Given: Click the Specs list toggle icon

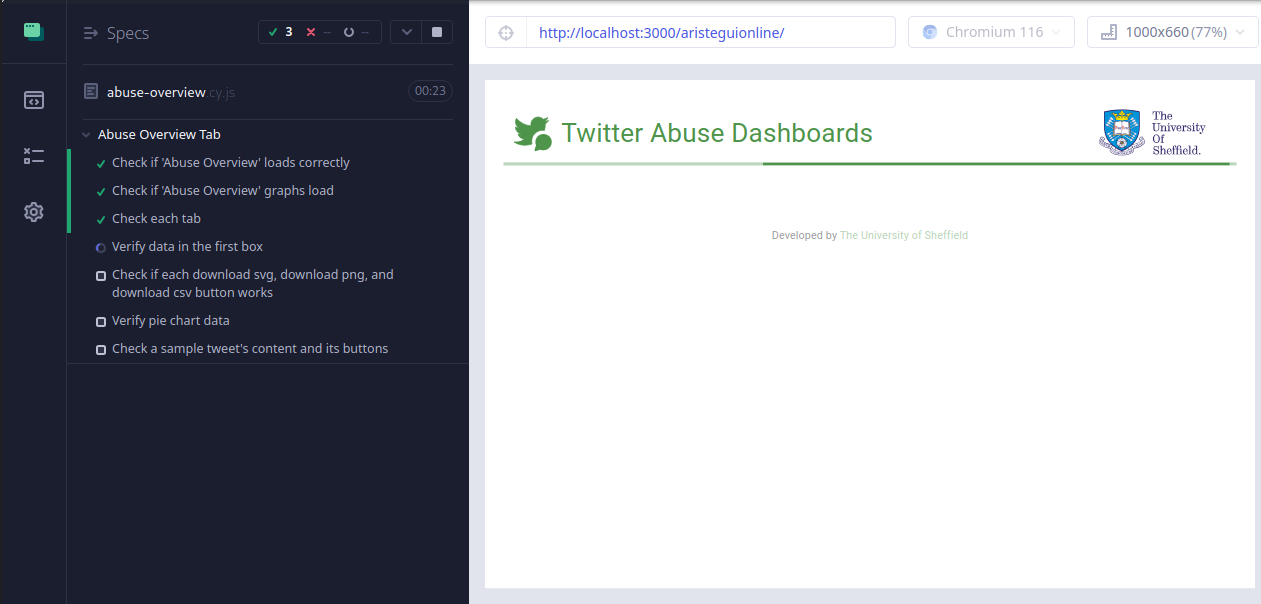Looking at the screenshot, I should point(90,33).
